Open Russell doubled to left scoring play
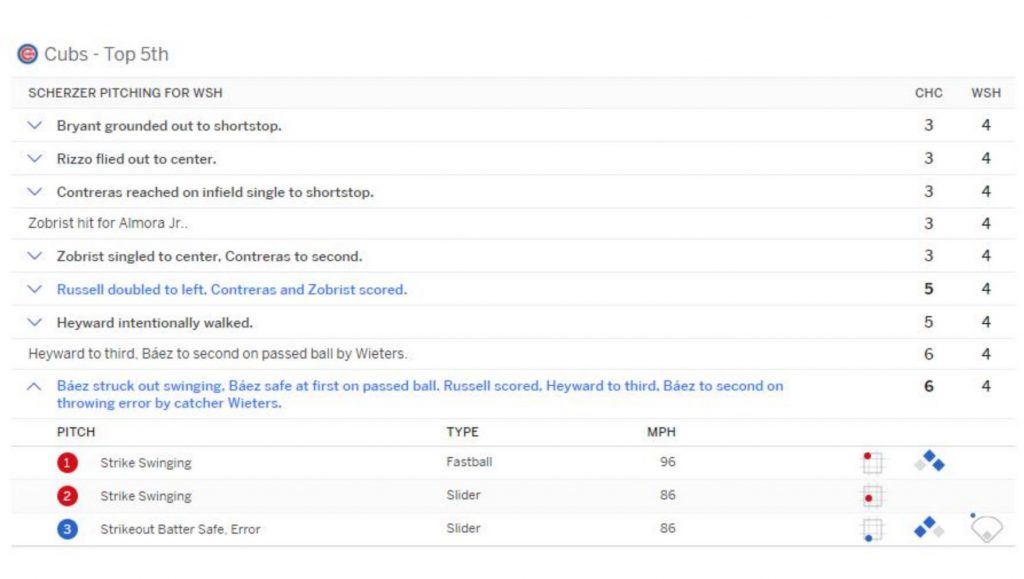This screenshot has width=1024, height=579. (232, 289)
